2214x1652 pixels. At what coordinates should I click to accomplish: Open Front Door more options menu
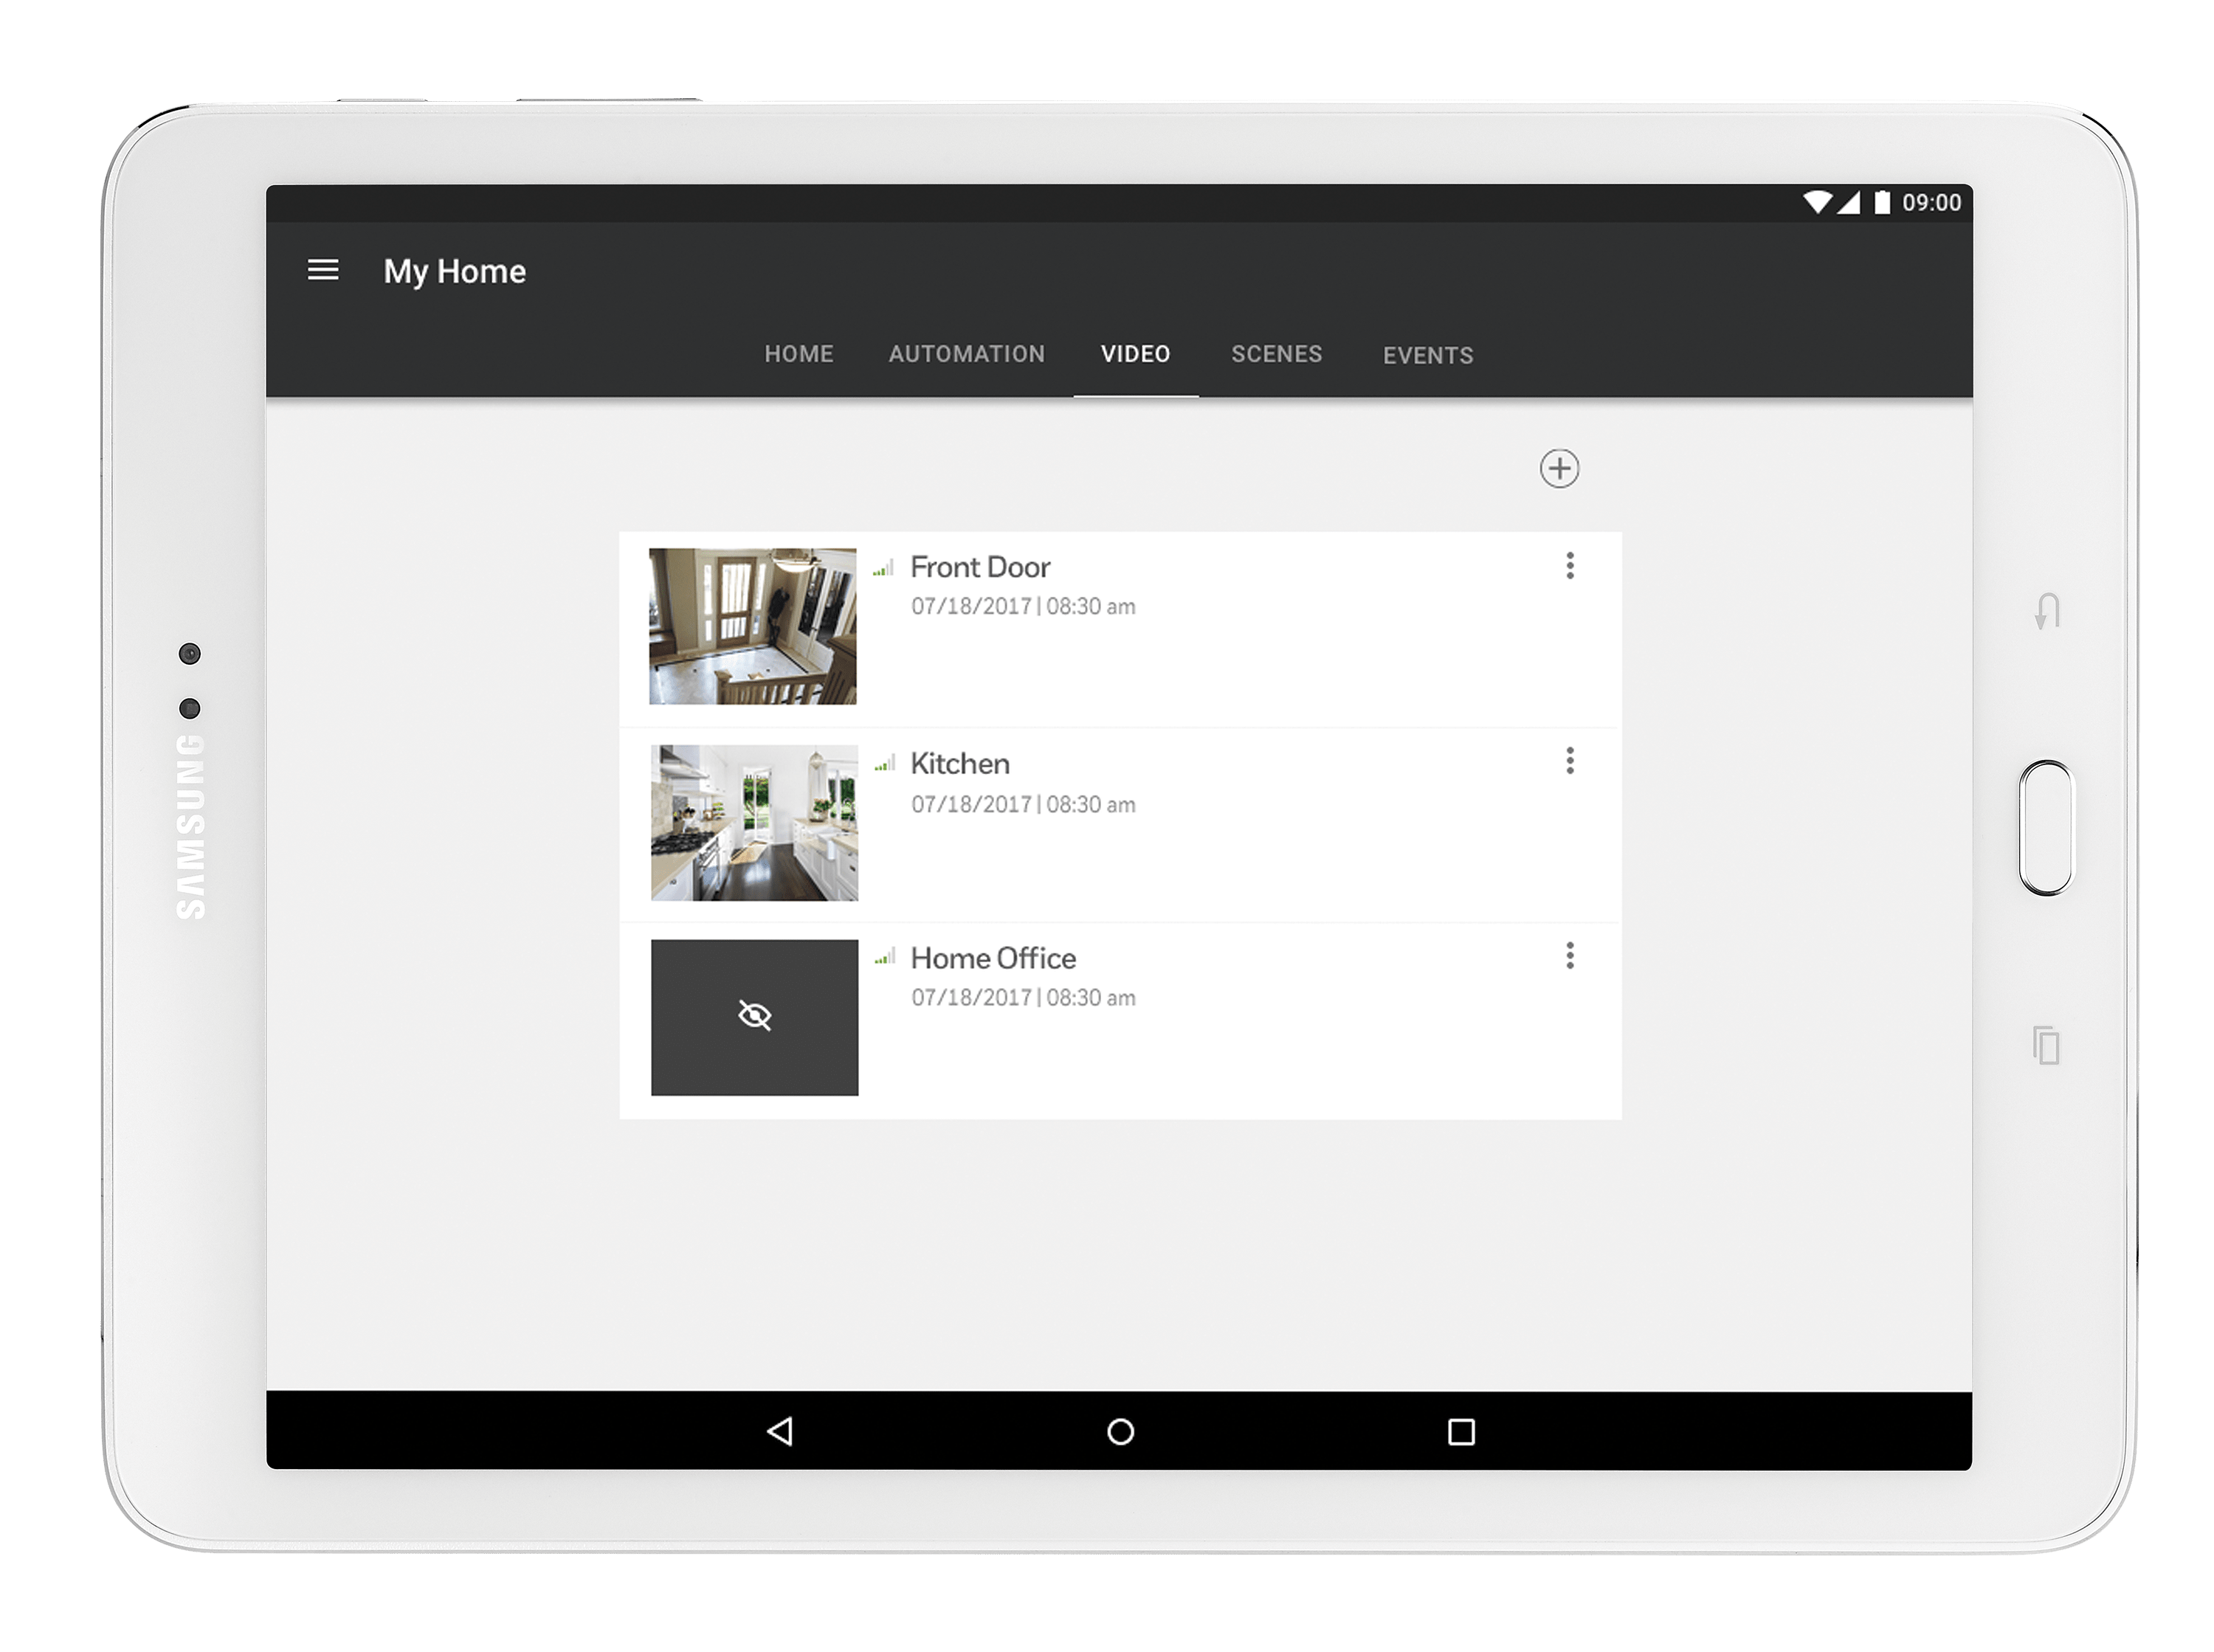pyautogui.click(x=1569, y=566)
